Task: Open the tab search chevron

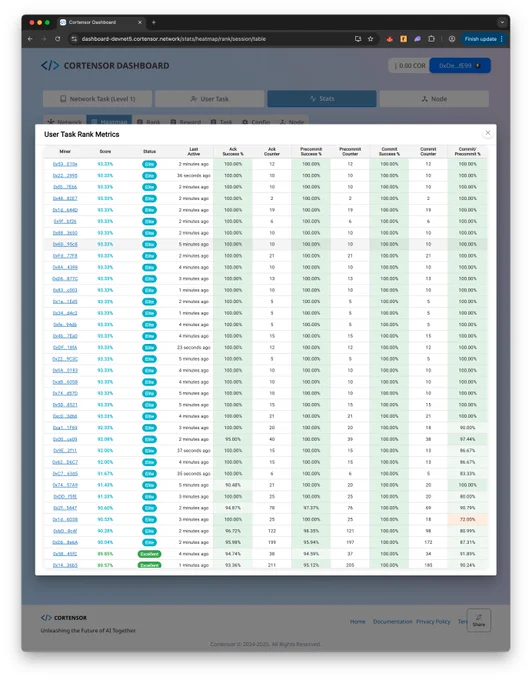Action: pyautogui.click(x=502, y=22)
